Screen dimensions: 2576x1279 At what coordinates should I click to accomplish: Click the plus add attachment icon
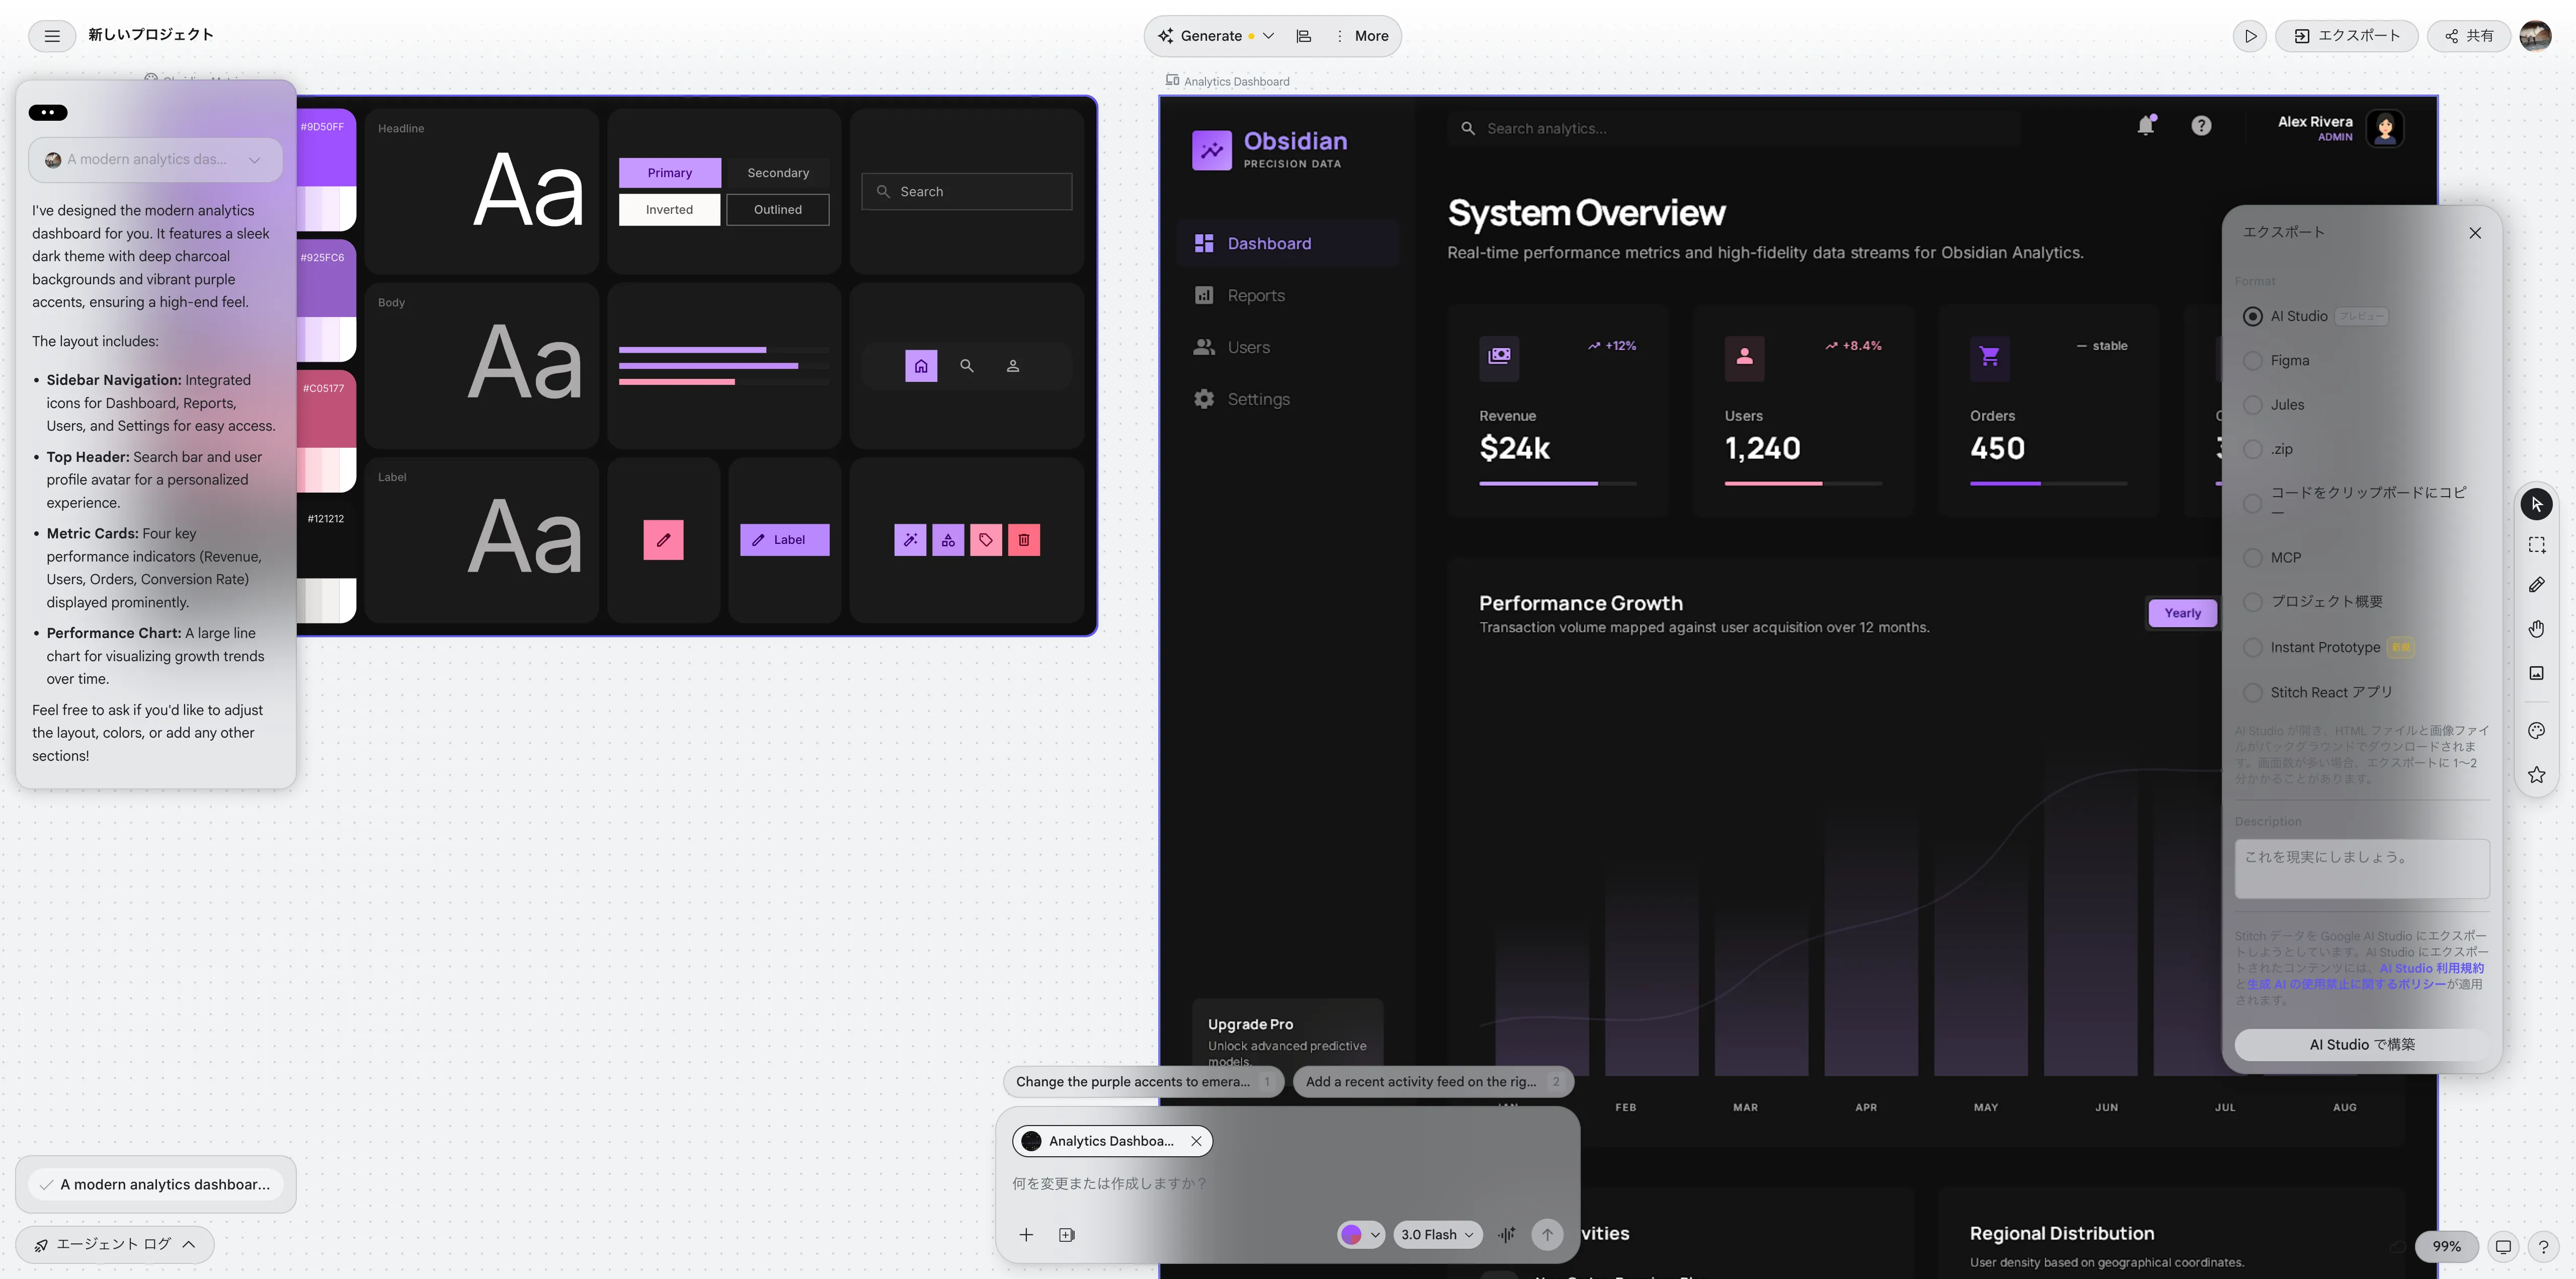click(x=1026, y=1235)
